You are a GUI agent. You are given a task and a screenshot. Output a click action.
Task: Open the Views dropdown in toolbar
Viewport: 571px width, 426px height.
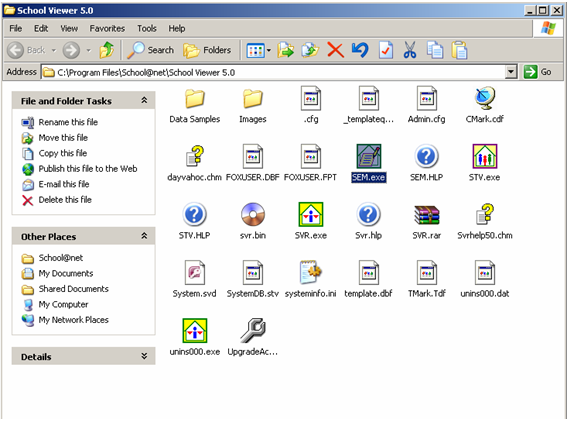[259, 50]
